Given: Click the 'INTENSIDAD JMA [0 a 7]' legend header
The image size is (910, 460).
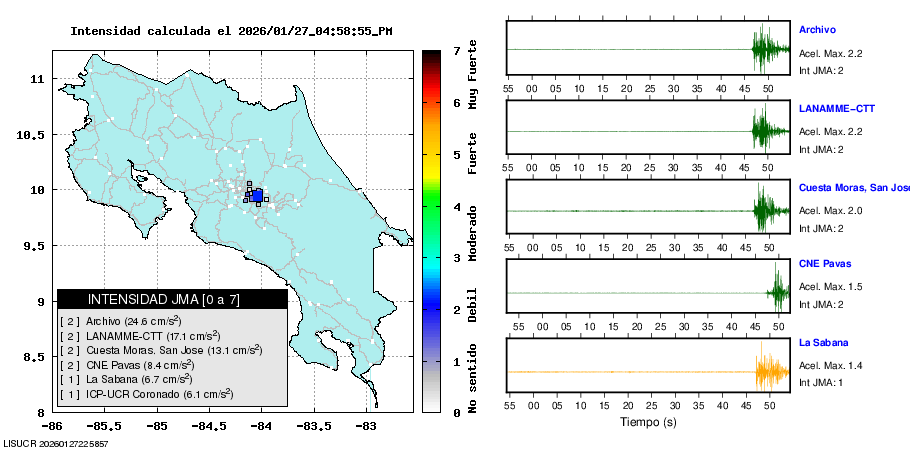Looking at the screenshot, I should 172,299.
